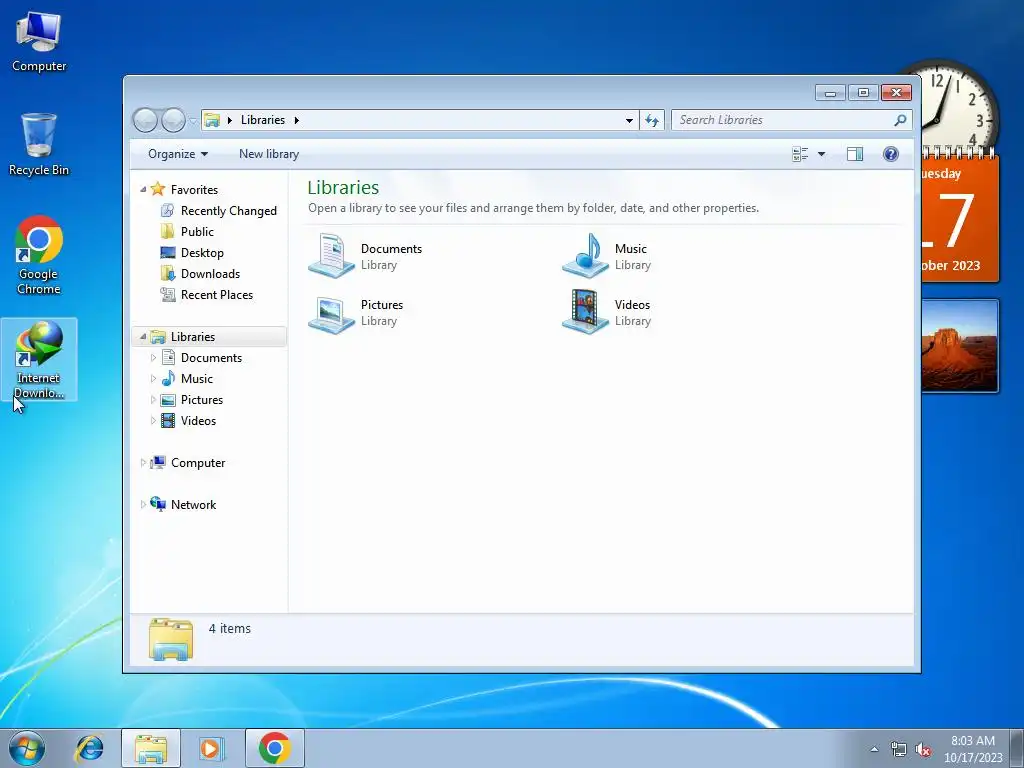The image size is (1024, 768).
Task: Open recent pages dropdown beside Forward button
Action: [193, 121]
